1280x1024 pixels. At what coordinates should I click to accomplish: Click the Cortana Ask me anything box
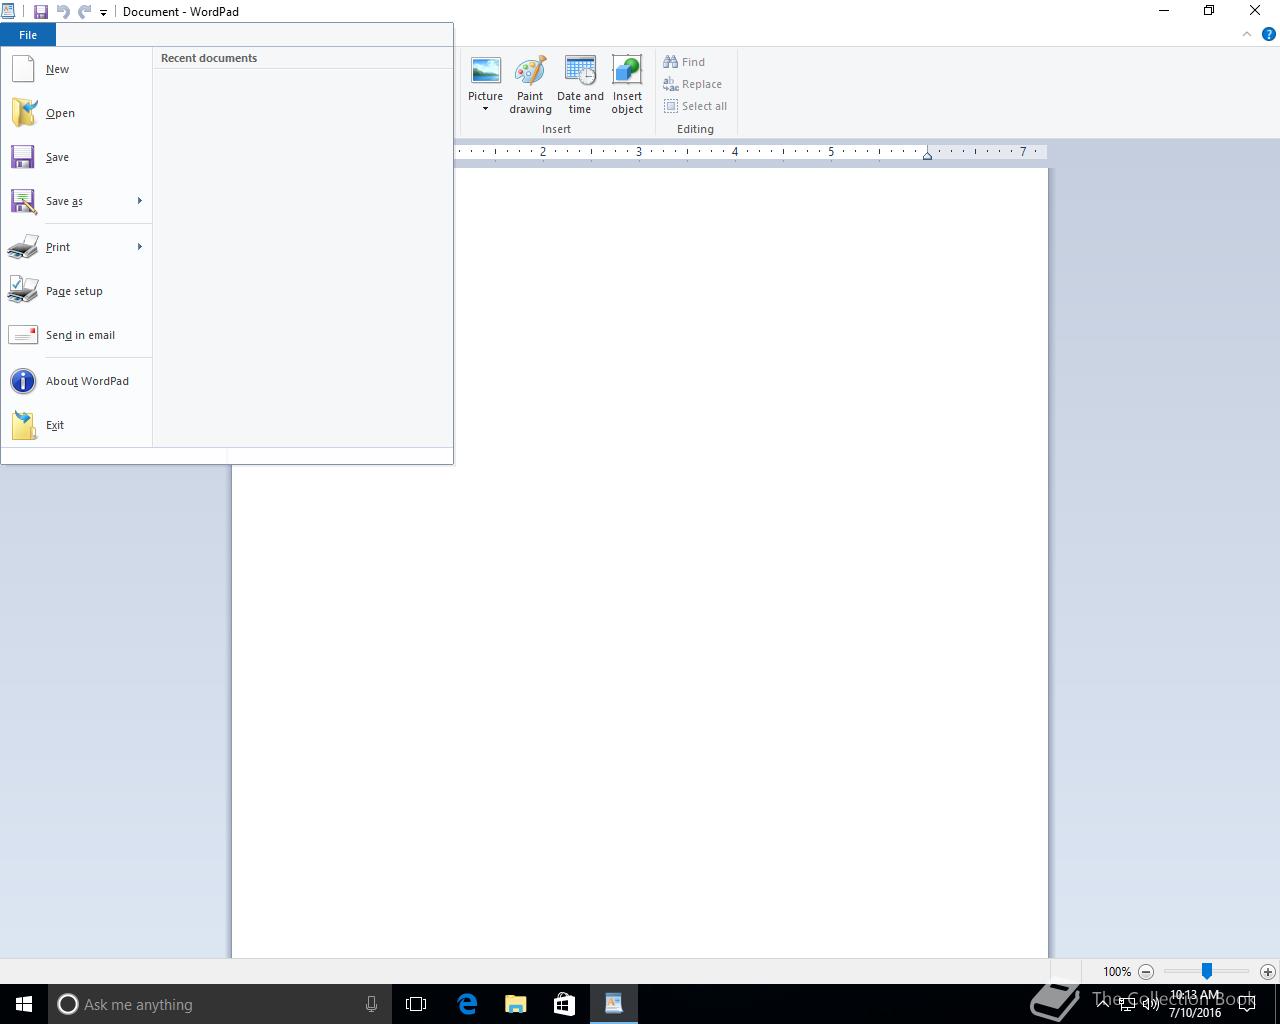click(x=218, y=1004)
